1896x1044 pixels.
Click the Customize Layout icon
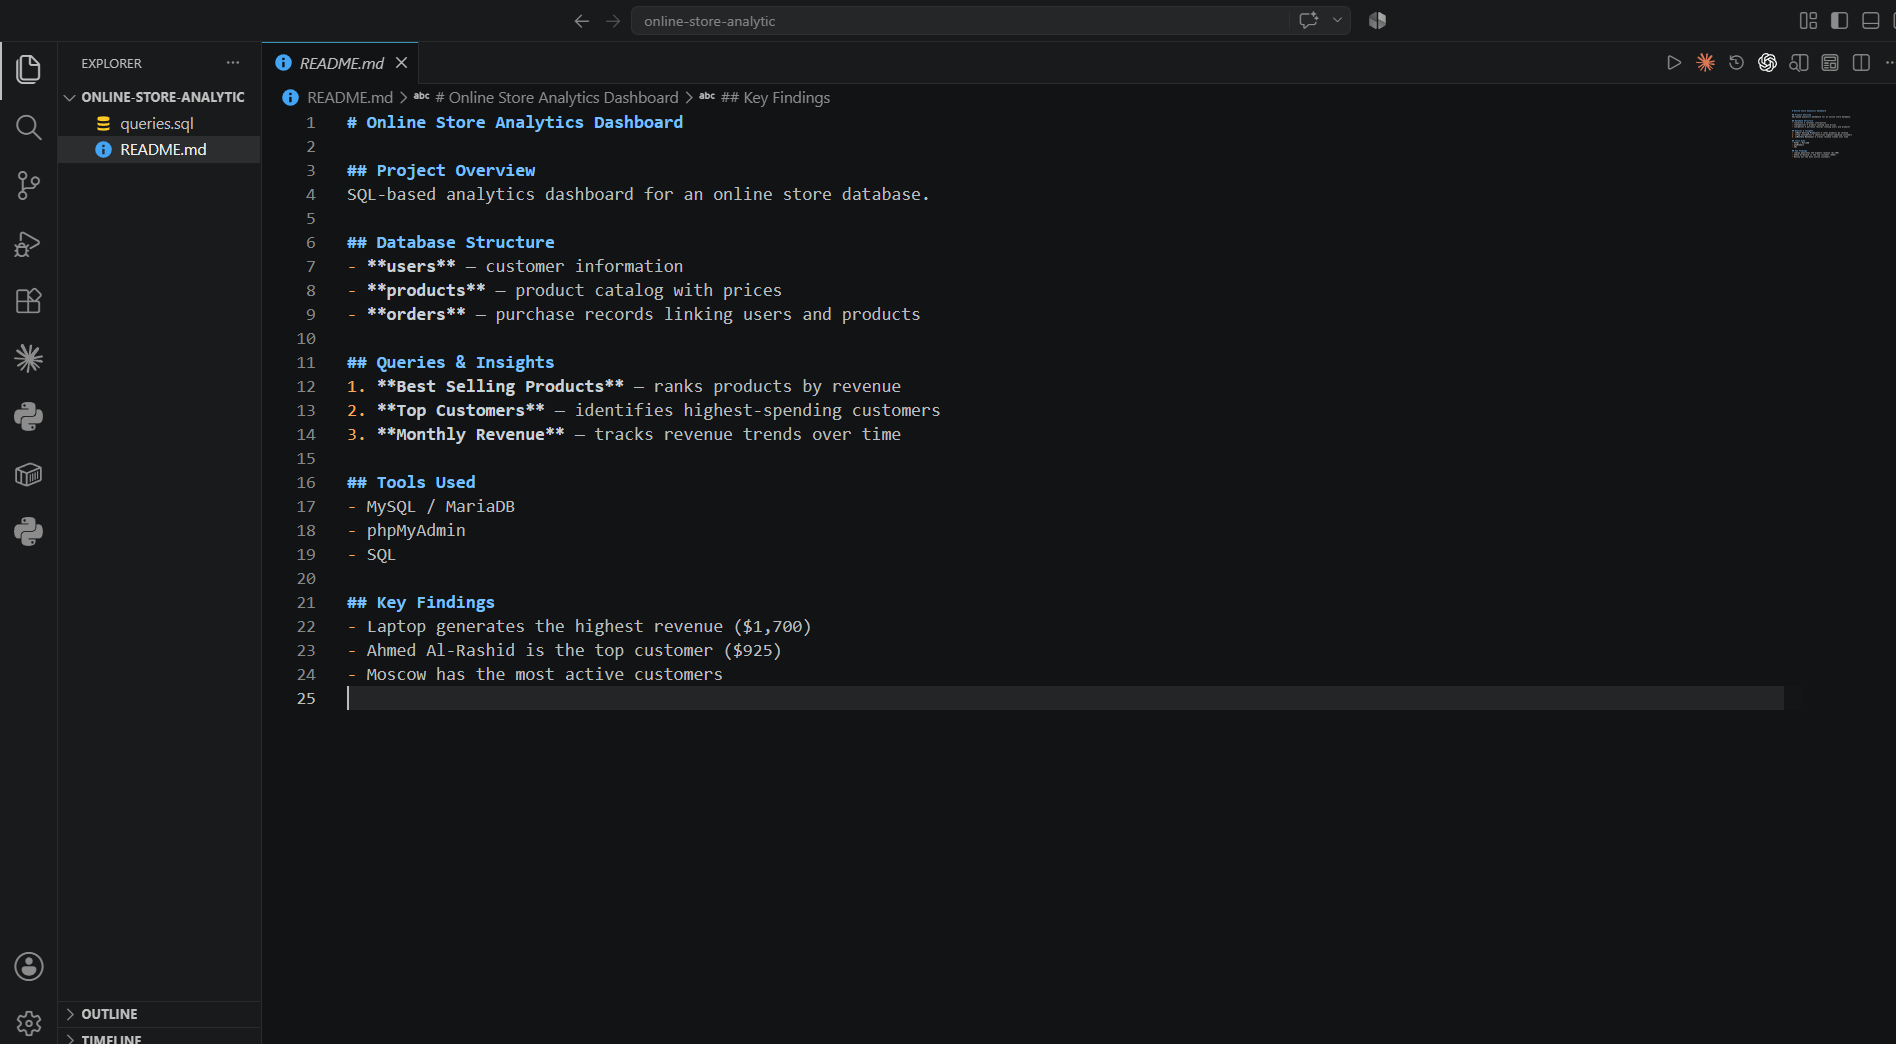point(1808,20)
